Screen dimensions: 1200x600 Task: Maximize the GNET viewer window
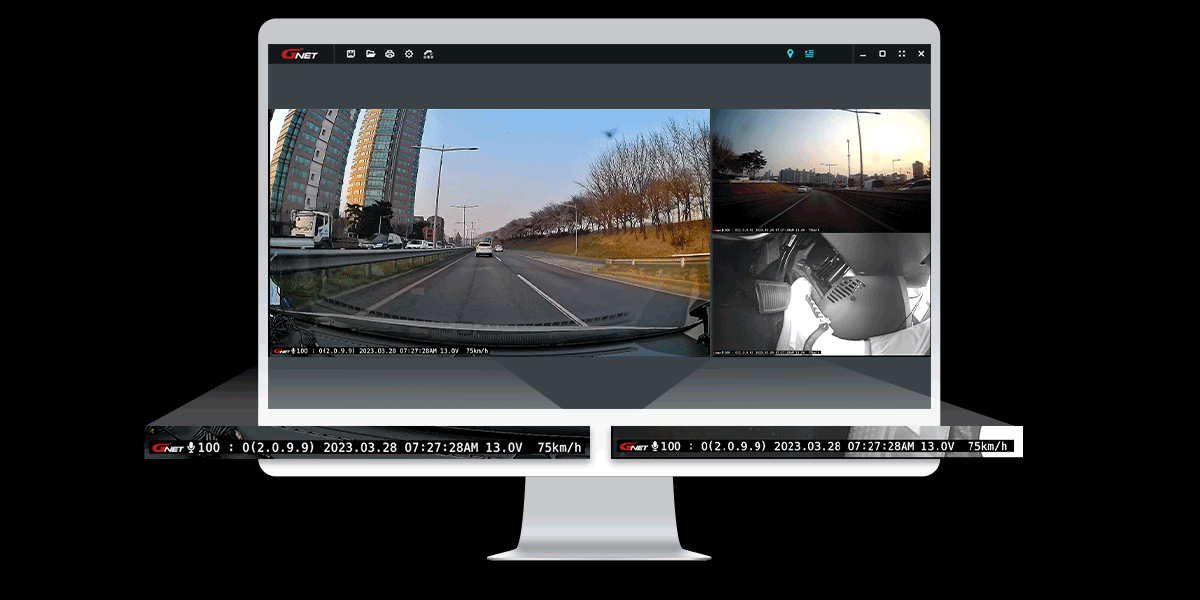[x=882, y=54]
